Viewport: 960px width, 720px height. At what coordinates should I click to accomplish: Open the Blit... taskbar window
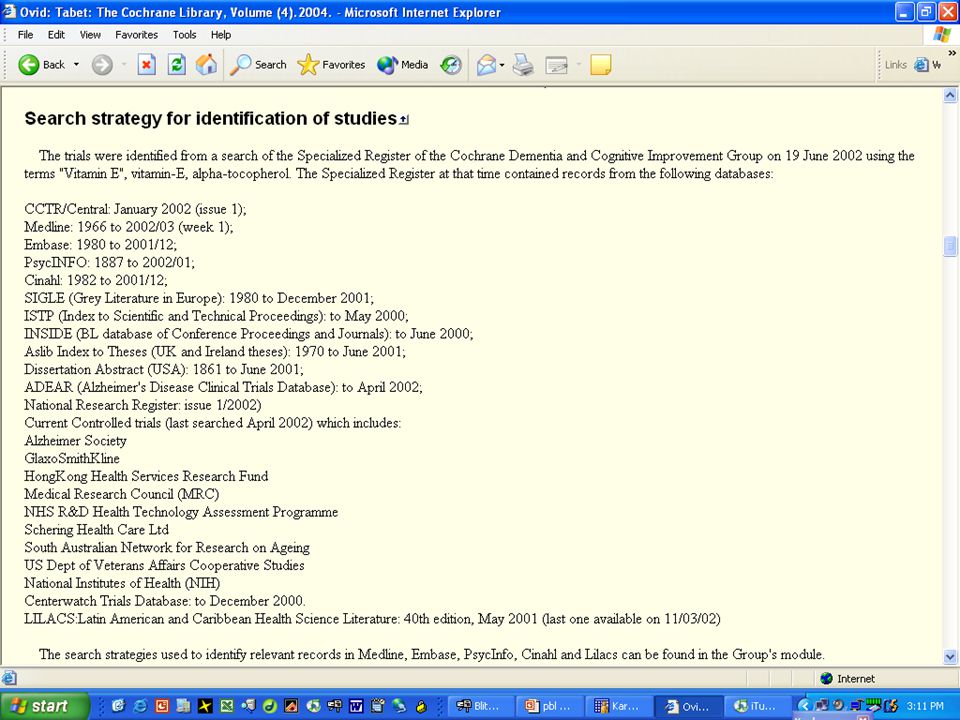[481, 706]
